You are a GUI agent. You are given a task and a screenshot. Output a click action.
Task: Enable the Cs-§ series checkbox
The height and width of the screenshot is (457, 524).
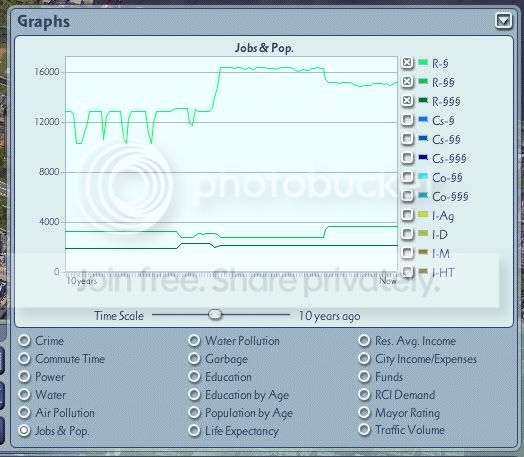coord(407,120)
